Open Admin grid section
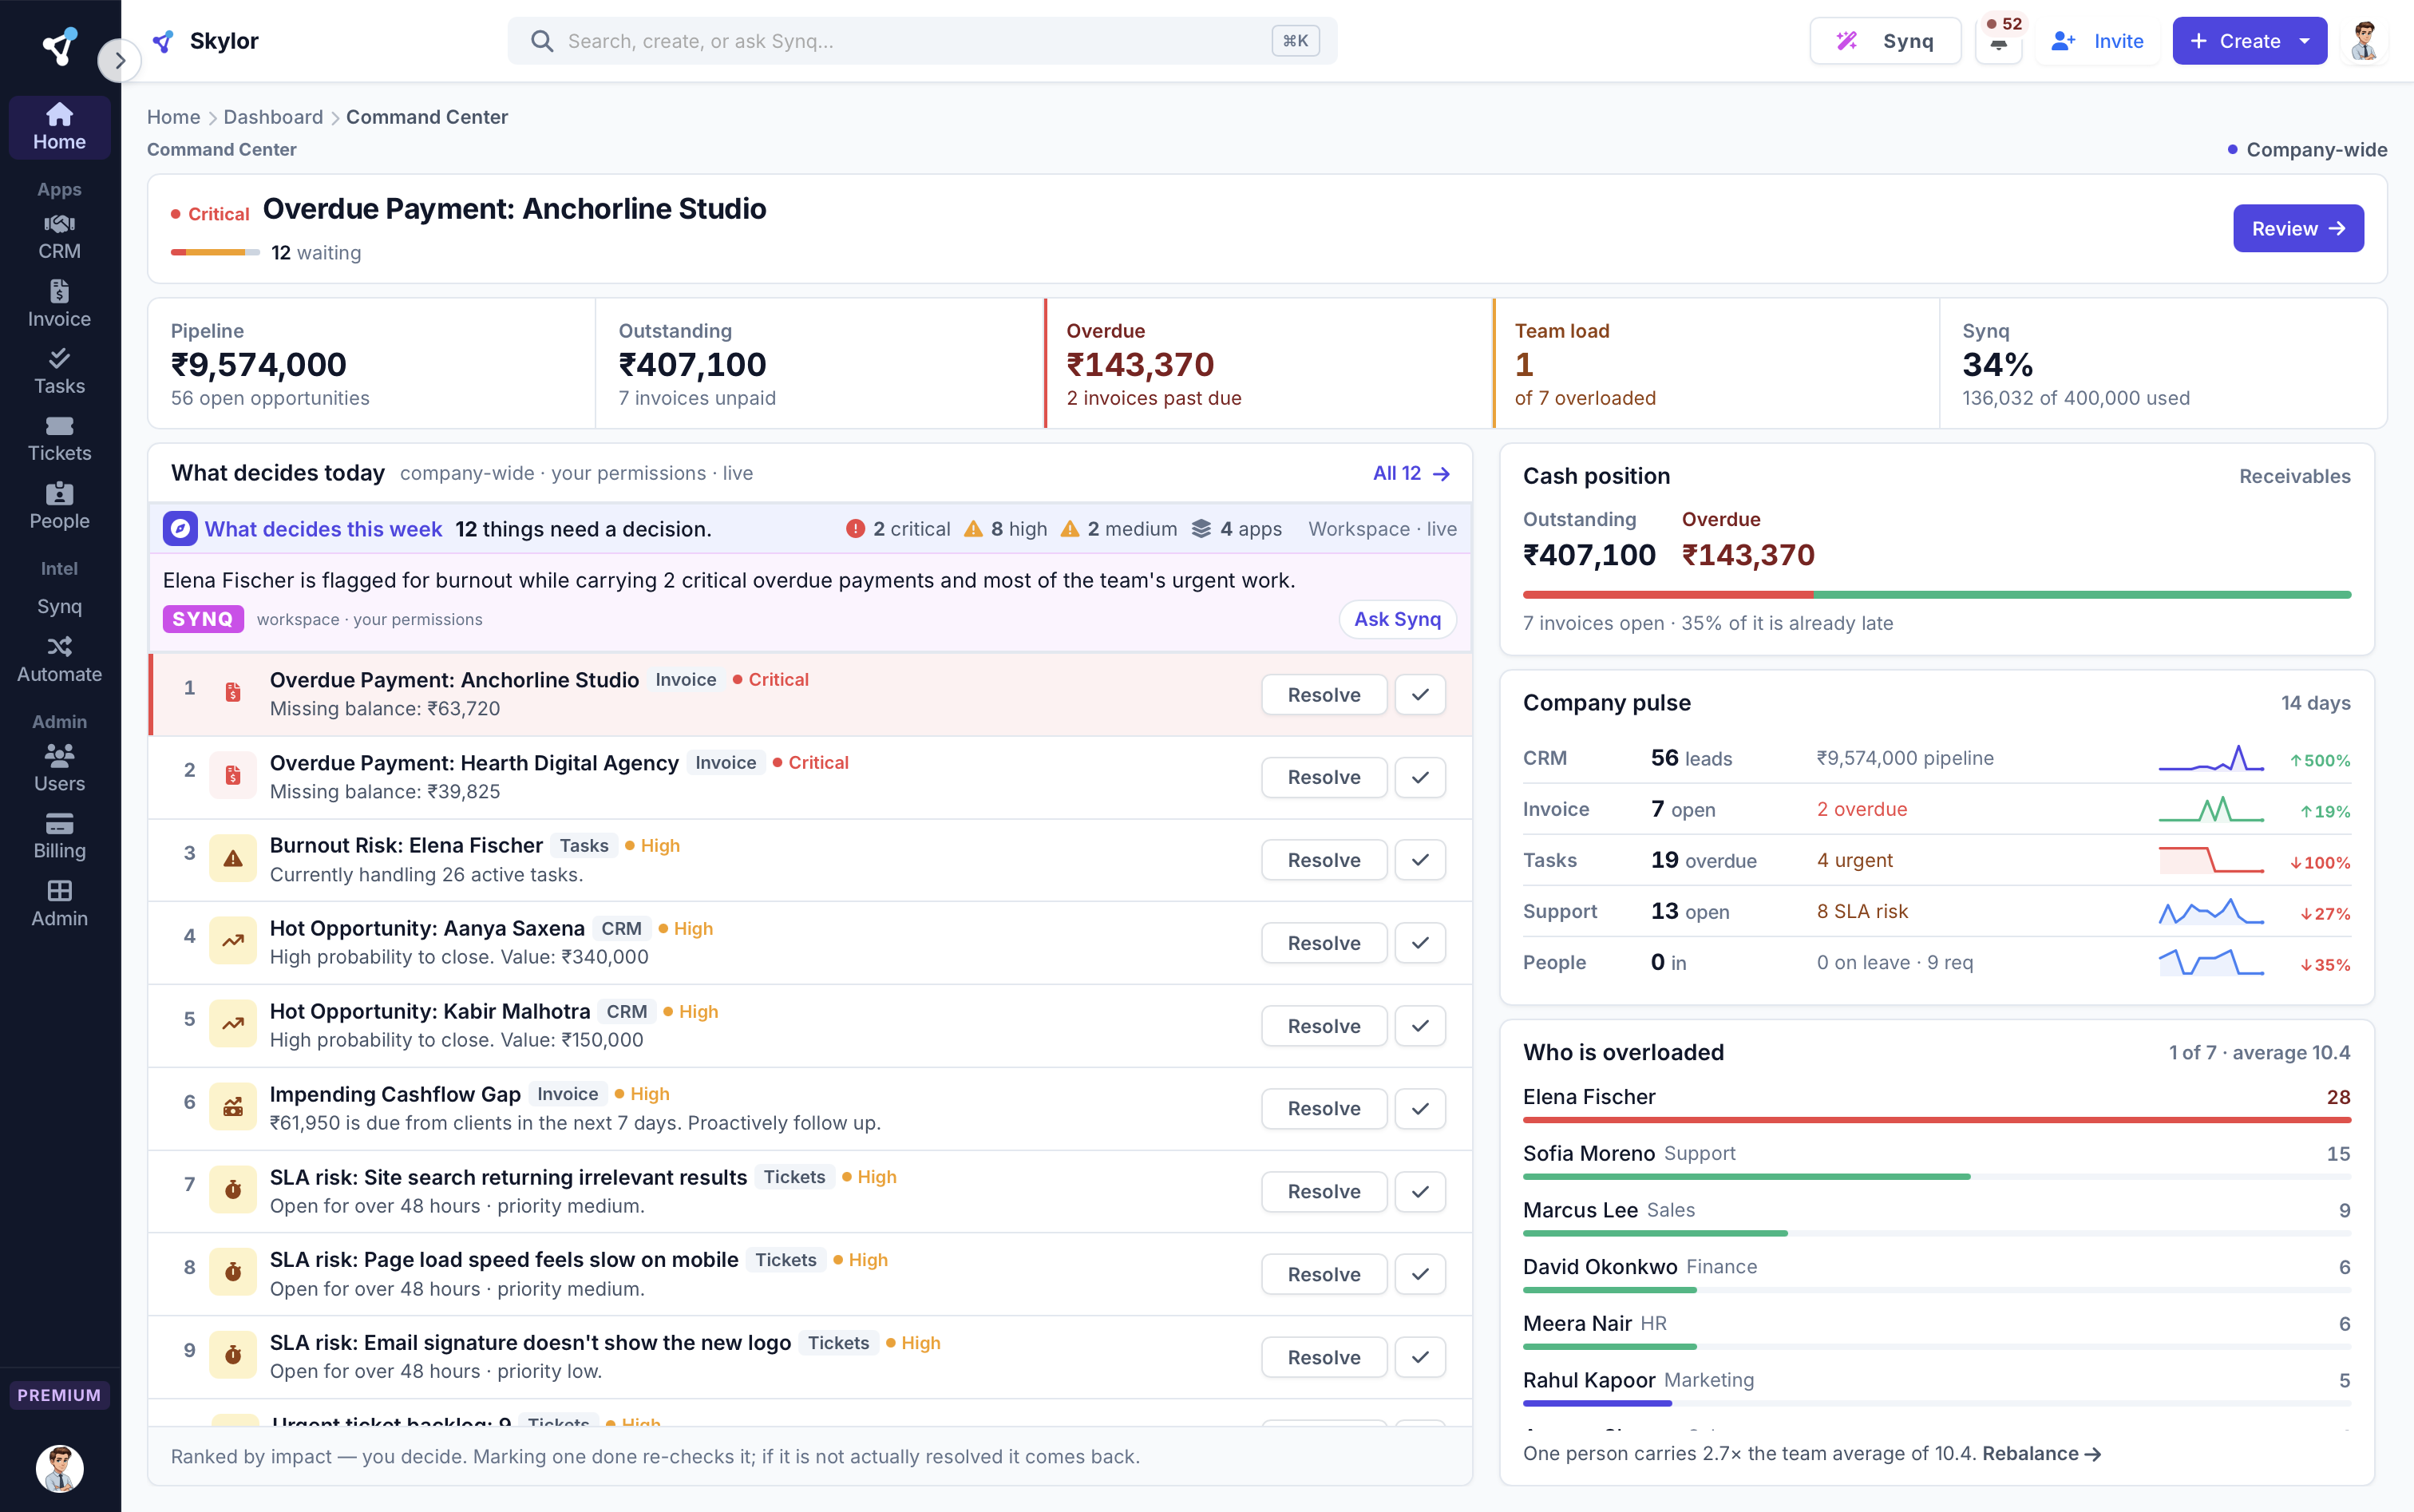 (59, 904)
